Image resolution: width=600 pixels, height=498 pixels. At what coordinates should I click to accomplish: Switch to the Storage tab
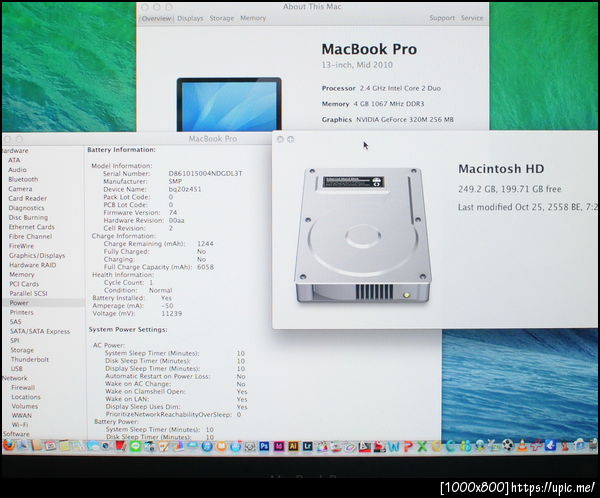[x=222, y=18]
